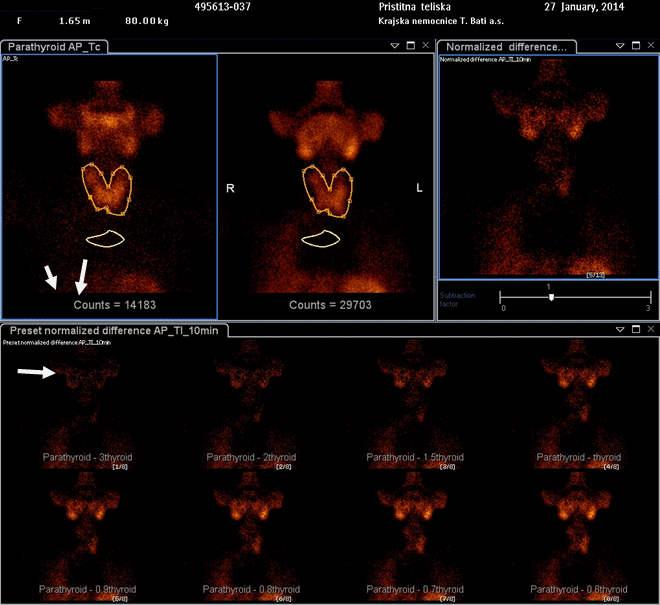
Task: Maximize the Normalized difference panel
Action: click(x=635, y=46)
